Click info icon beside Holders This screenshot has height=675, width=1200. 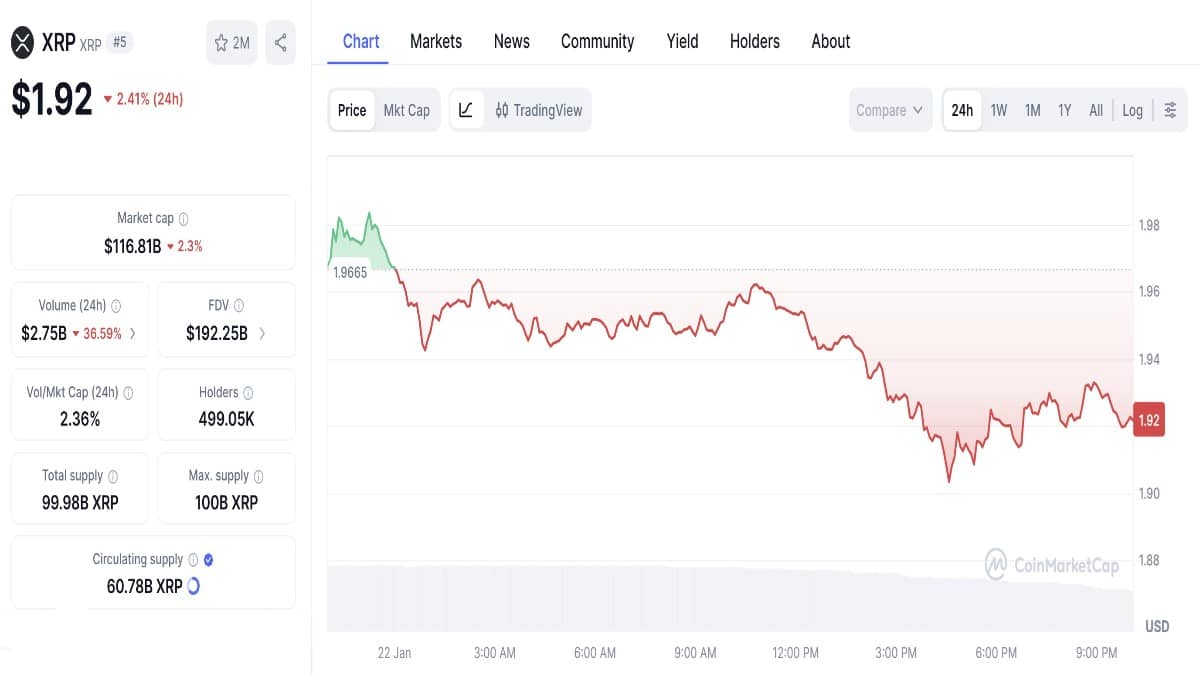tap(248, 393)
